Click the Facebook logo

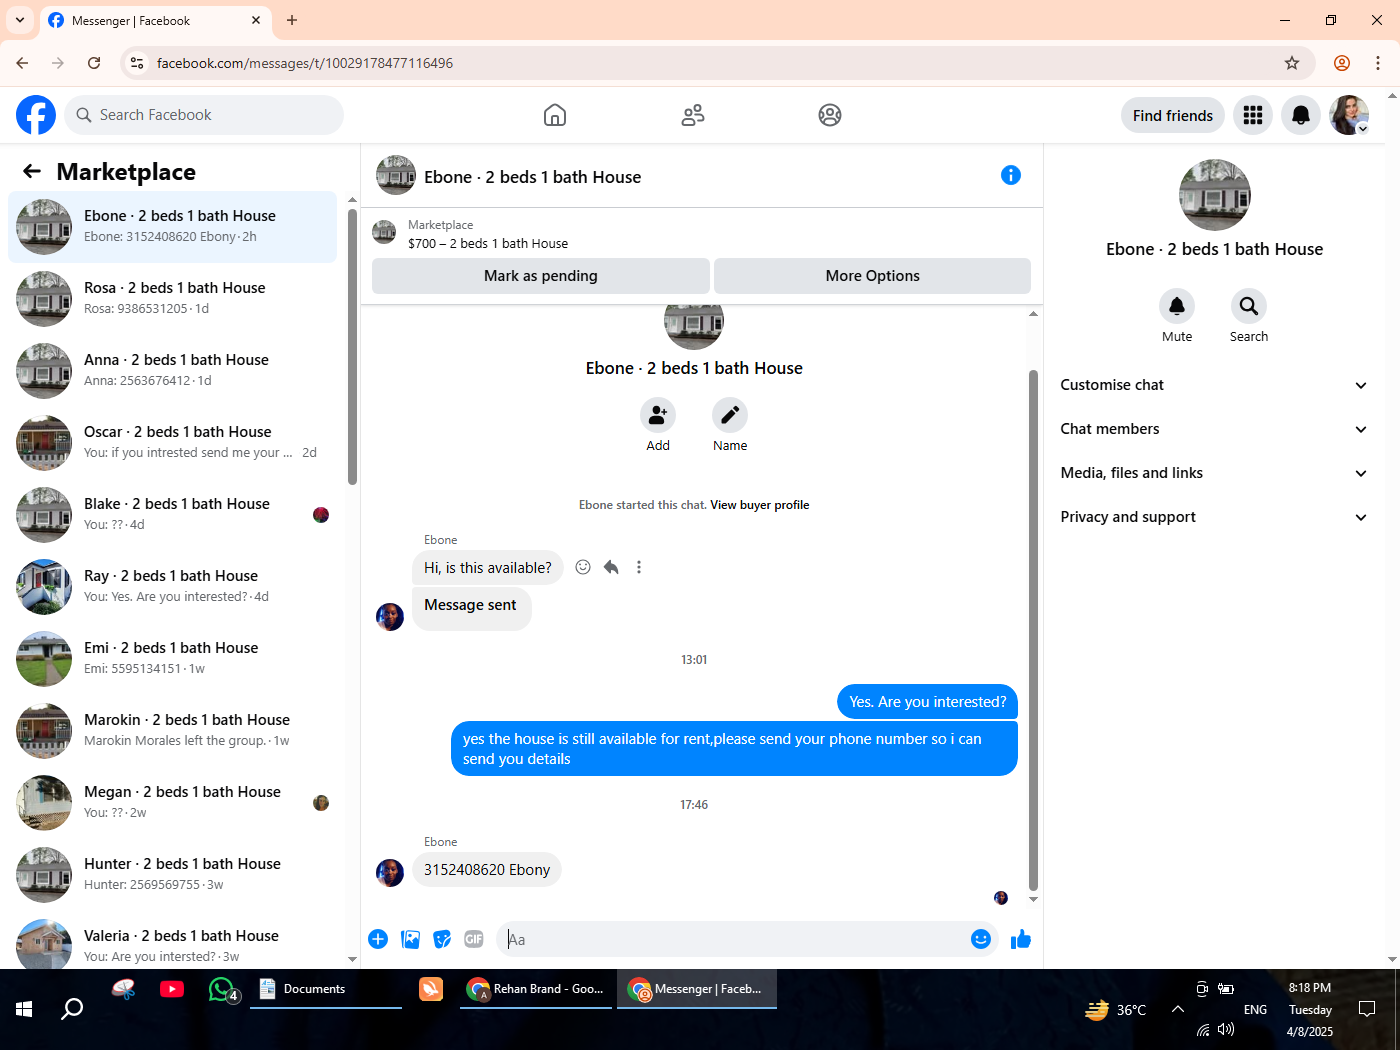pos(36,115)
